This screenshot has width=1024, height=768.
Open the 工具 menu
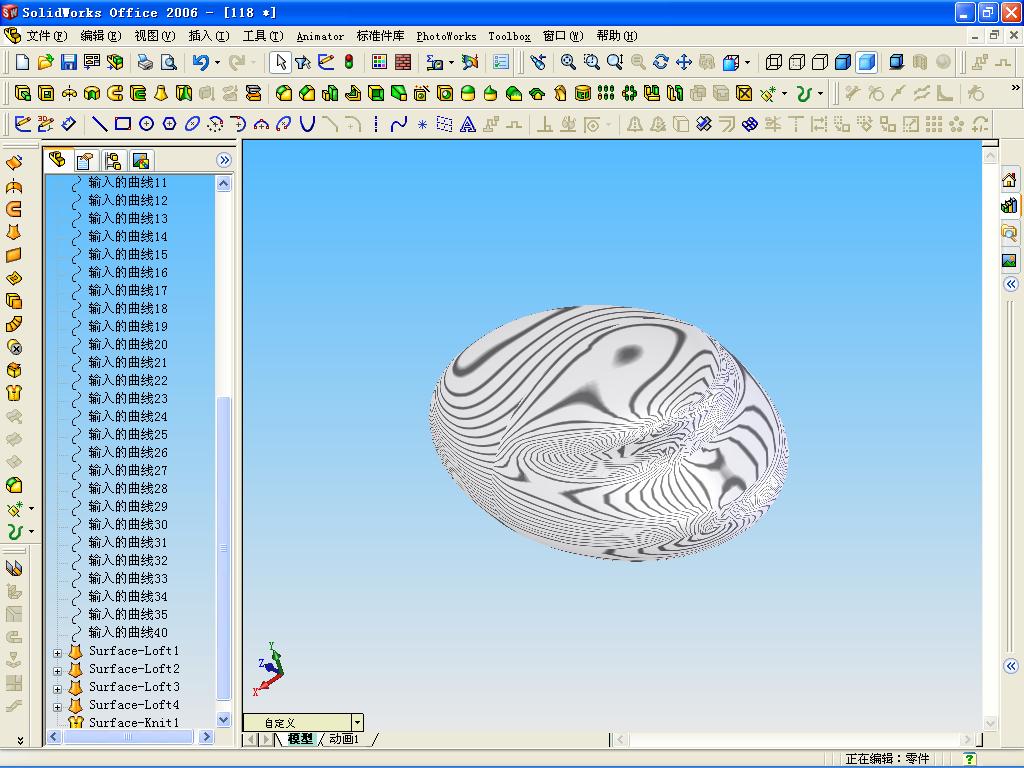[263, 36]
